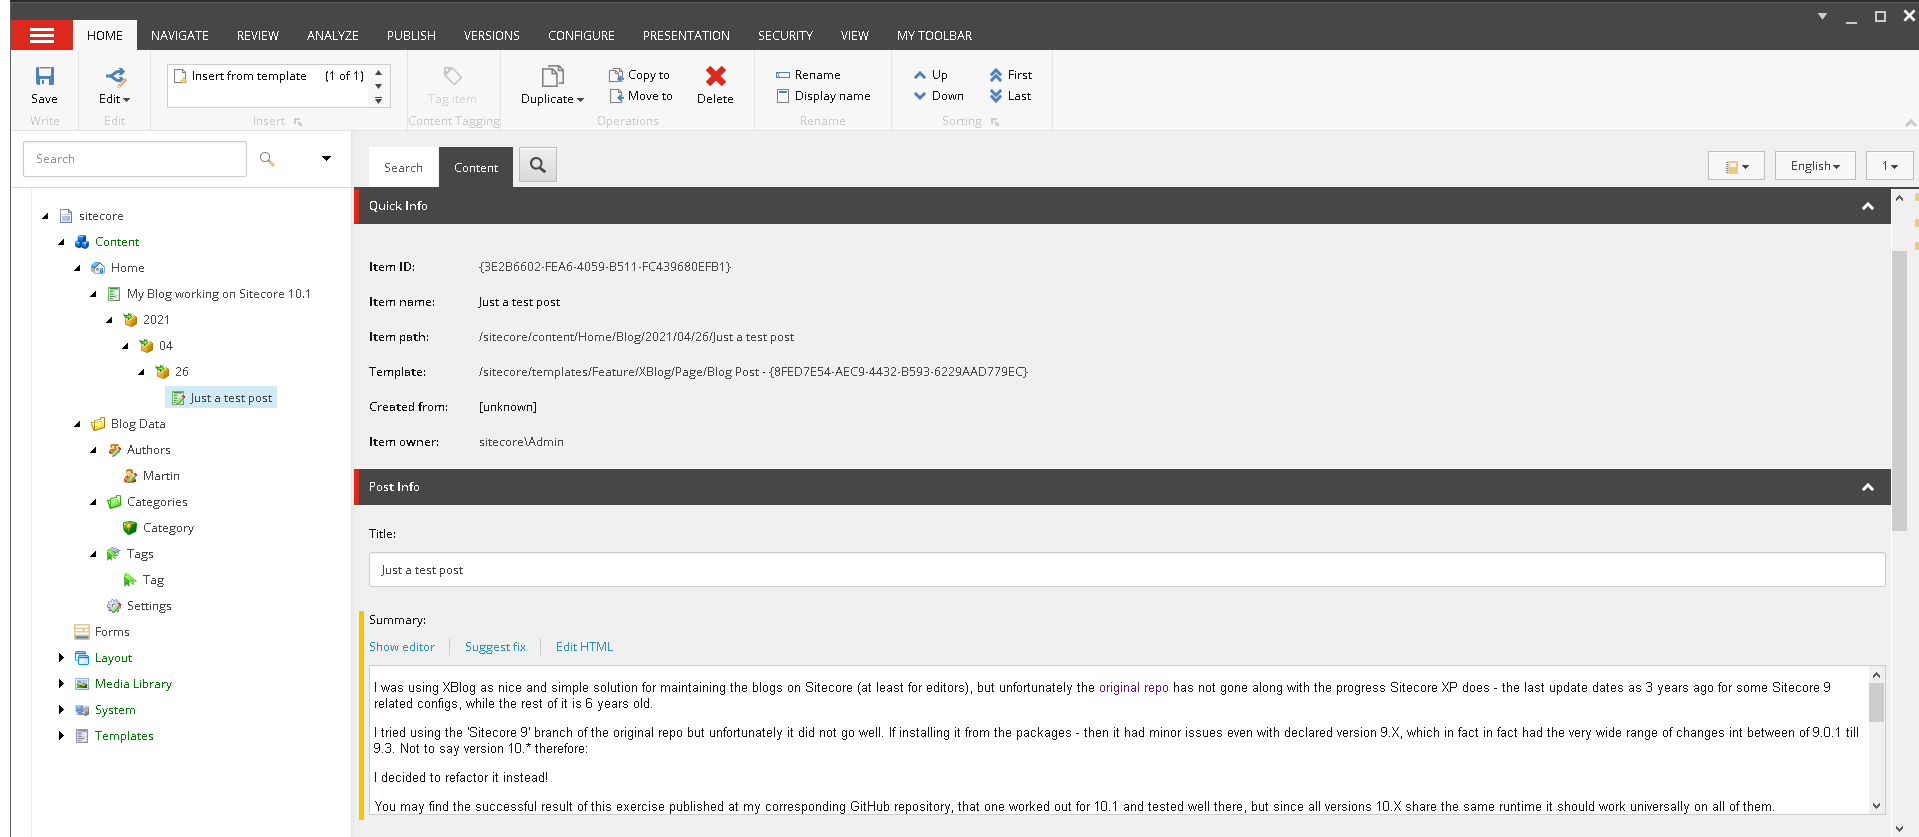The width and height of the screenshot is (1919, 837).
Task: Open the Duplicate dropdown
Action: (552, 99)
